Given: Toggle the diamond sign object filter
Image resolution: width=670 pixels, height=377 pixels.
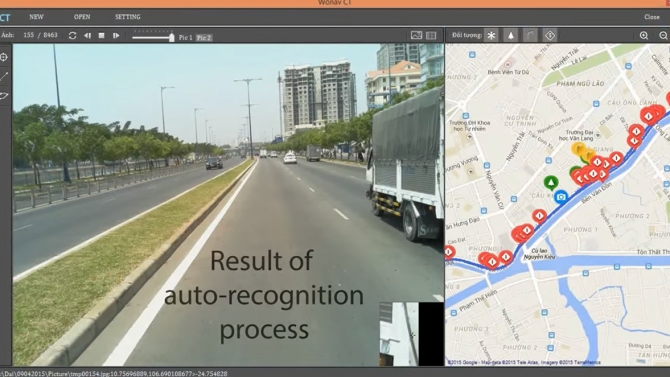Looking at the screenshot, I should tap(550, 35).
